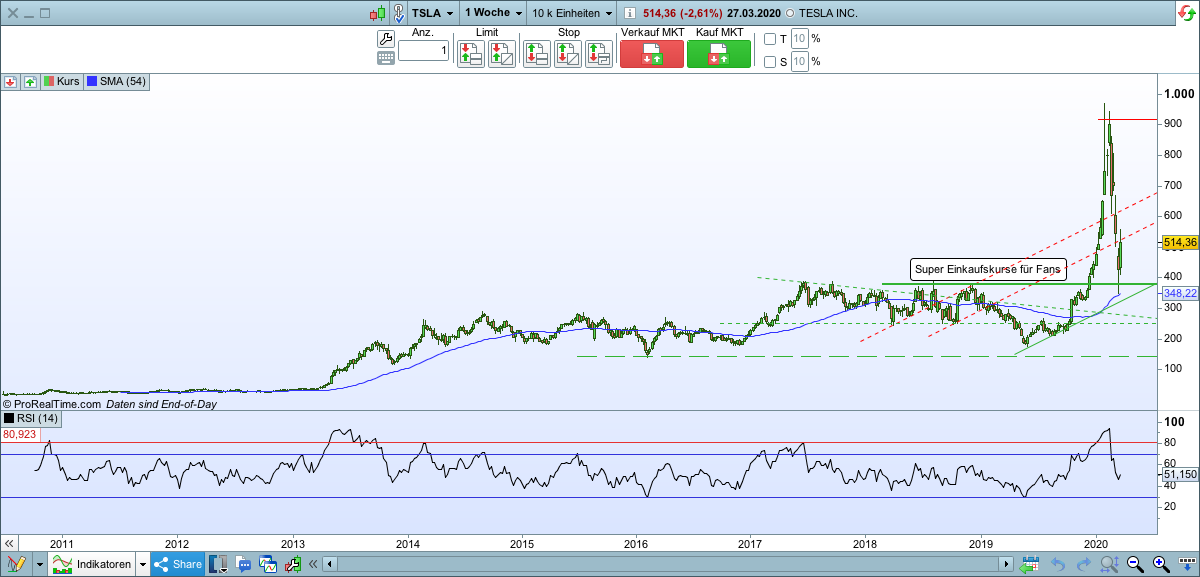Screen dimensions: 1200x577
Task: Click the T percent value field
Action: click(x=799, y=39)
